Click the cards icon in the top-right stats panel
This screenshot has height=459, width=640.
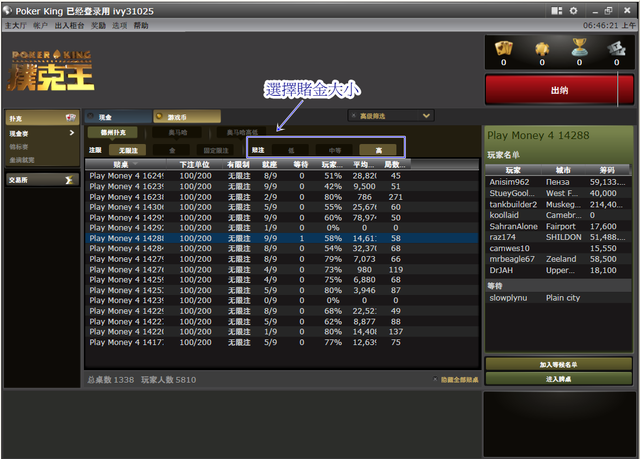point(506,48)
